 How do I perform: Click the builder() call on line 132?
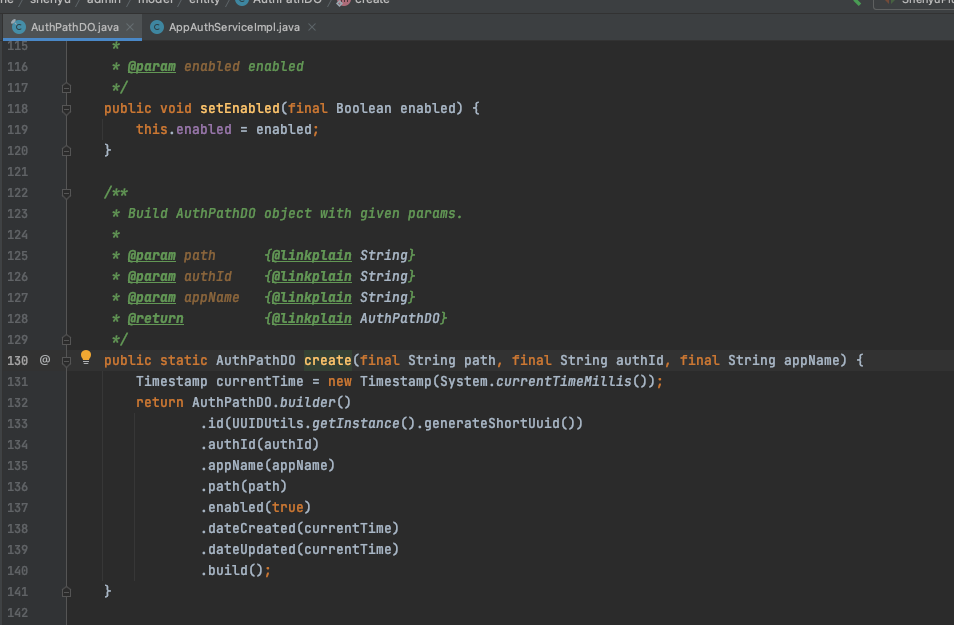(315, 402)
